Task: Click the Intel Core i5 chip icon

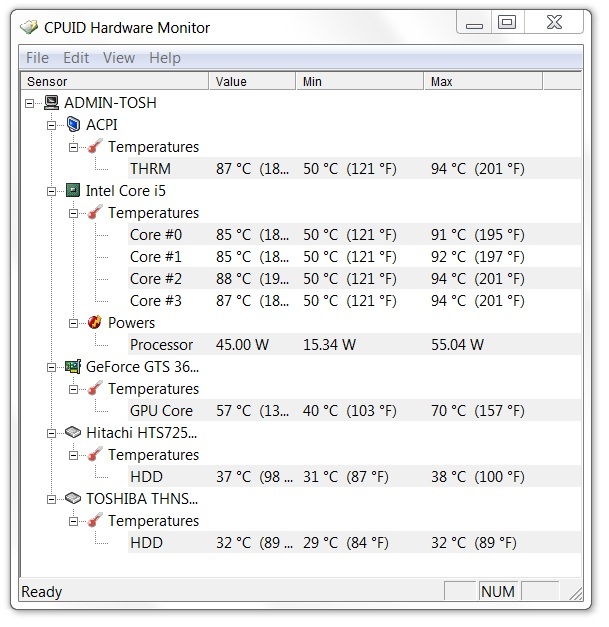Action: [x=73, y=190]
